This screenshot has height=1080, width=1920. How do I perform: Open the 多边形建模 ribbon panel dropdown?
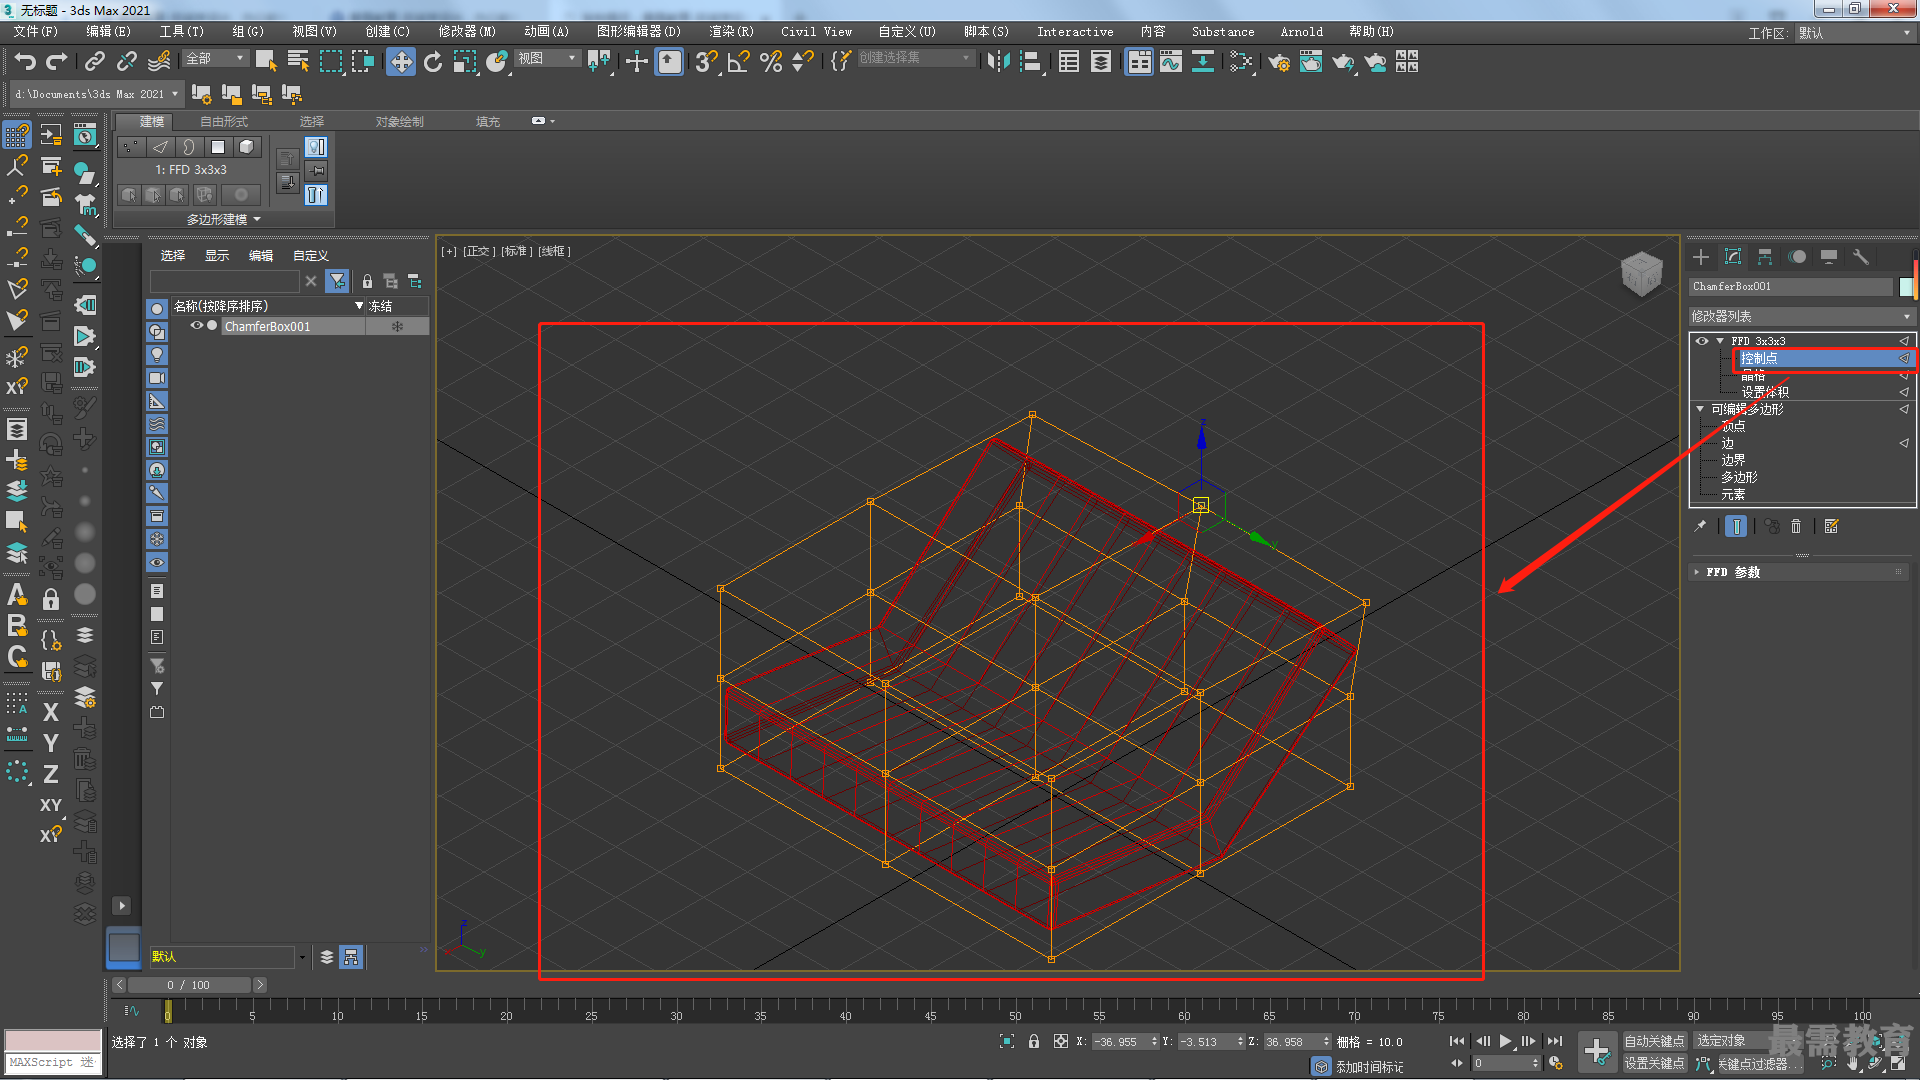(224, 219)
